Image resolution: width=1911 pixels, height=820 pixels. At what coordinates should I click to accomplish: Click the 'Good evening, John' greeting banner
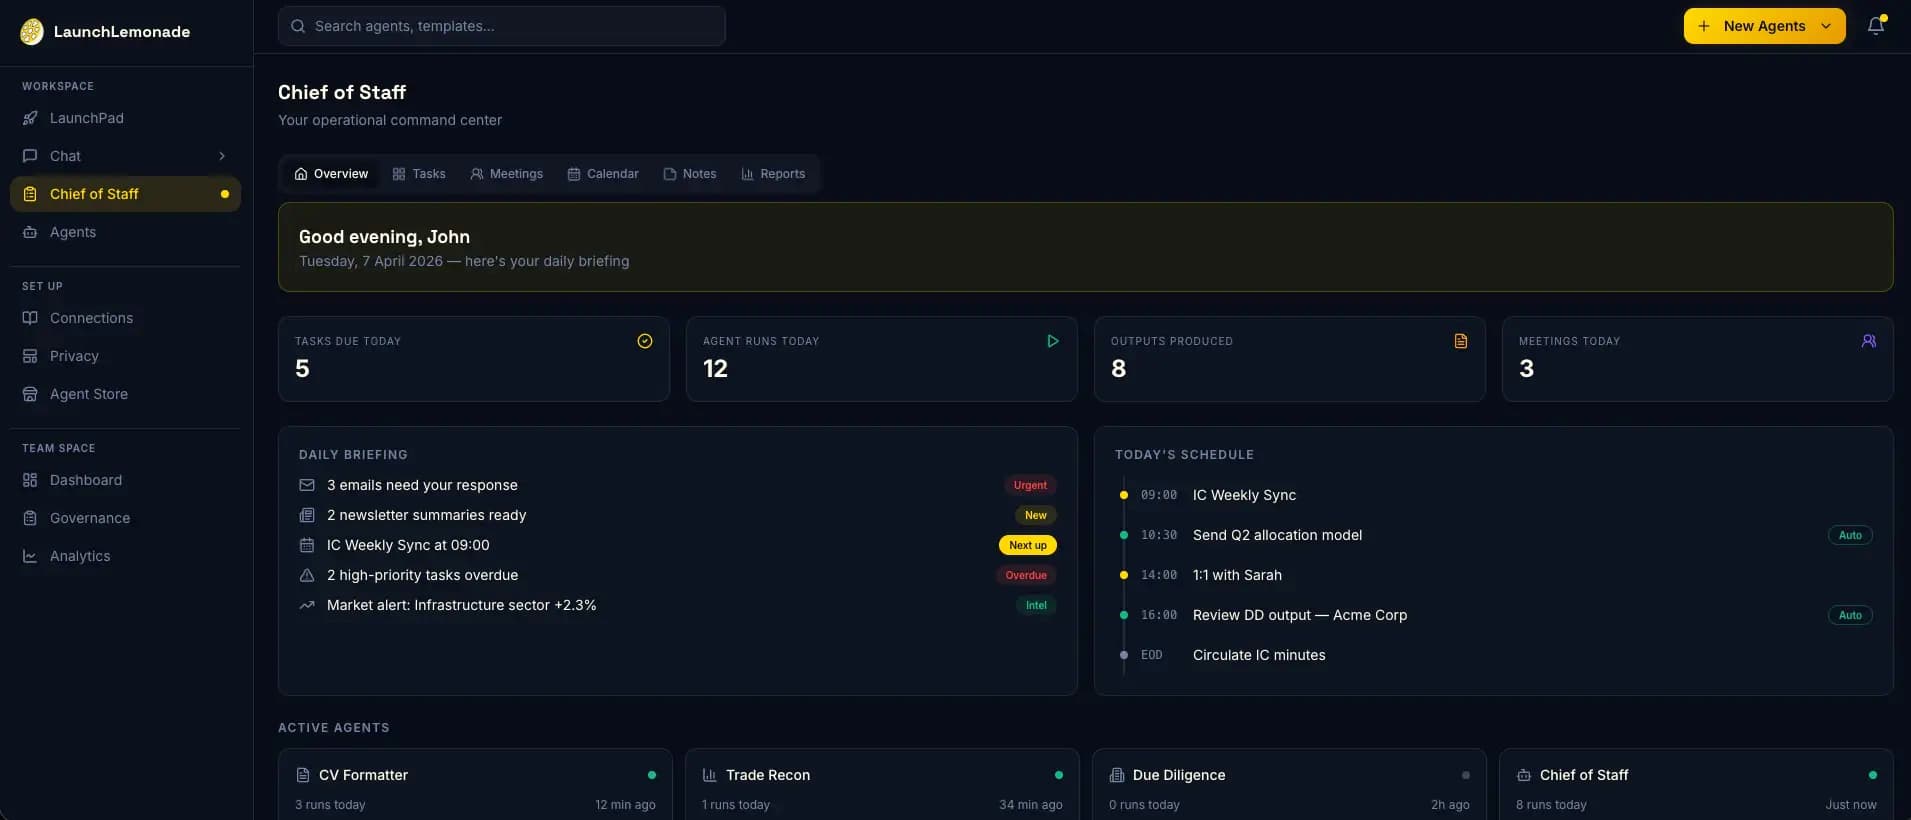[x=1085, y=247]
